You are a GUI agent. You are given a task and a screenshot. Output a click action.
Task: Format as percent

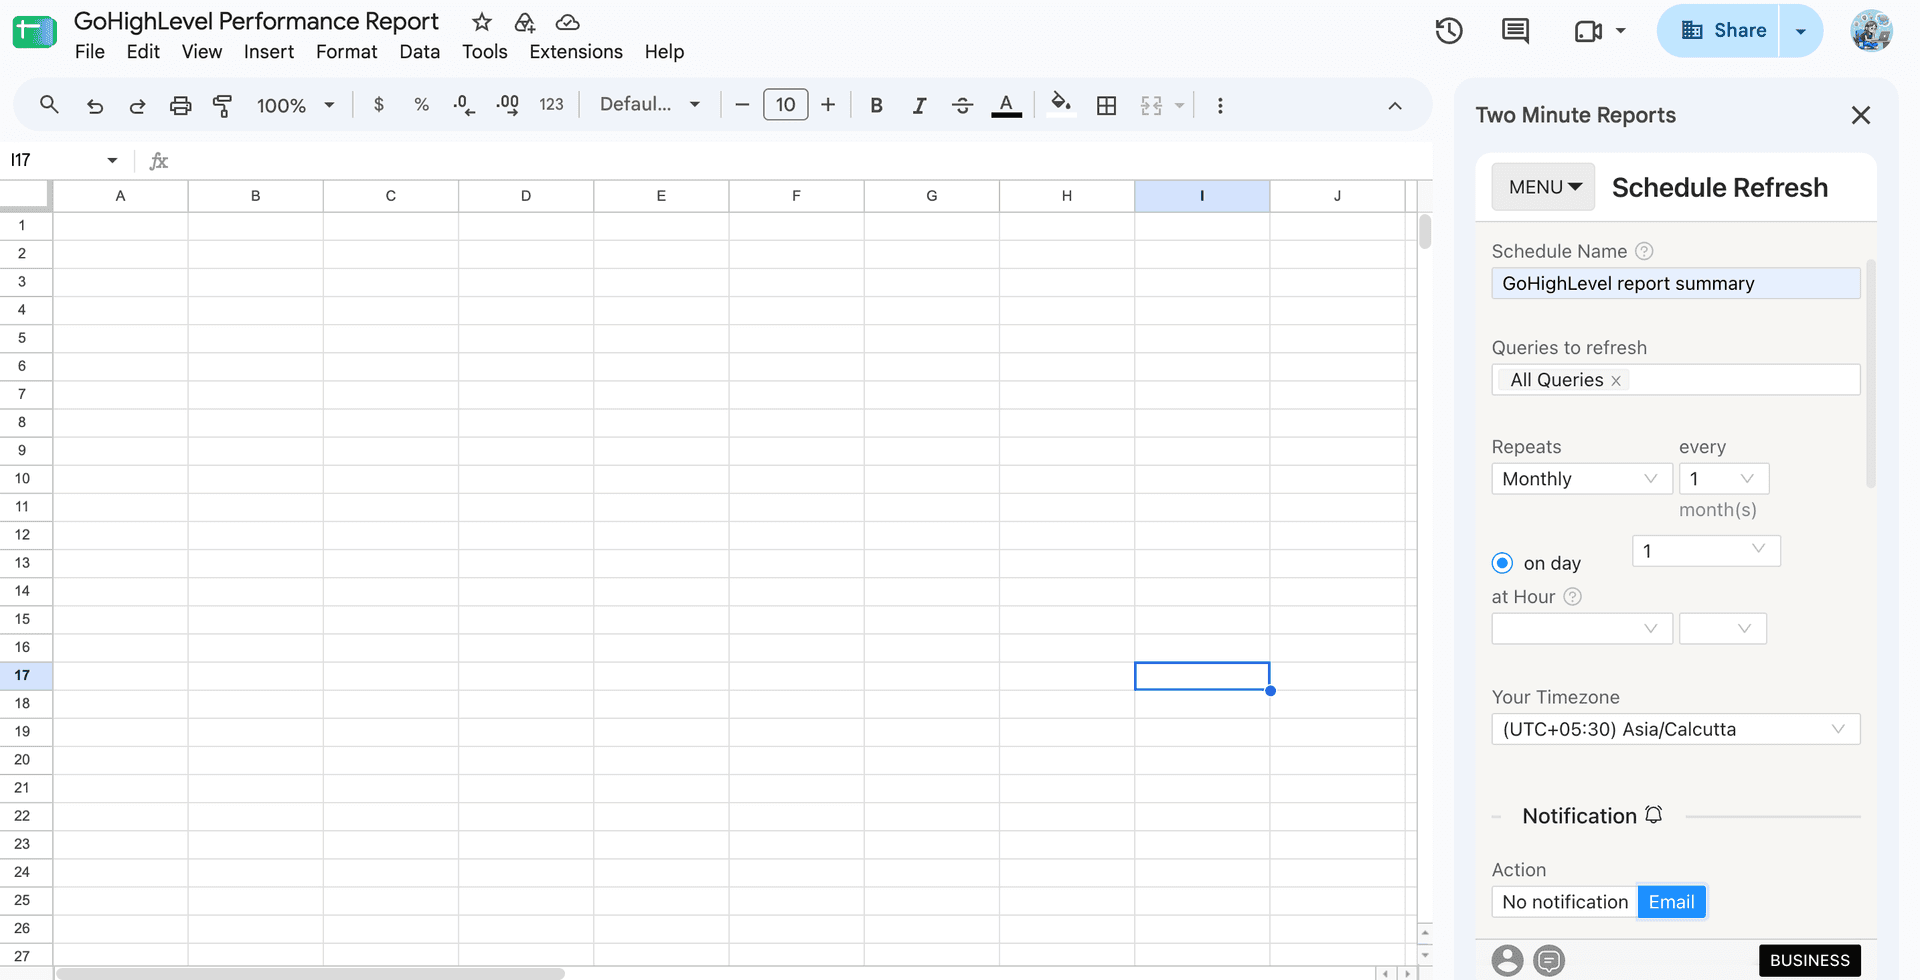(421, 105)
